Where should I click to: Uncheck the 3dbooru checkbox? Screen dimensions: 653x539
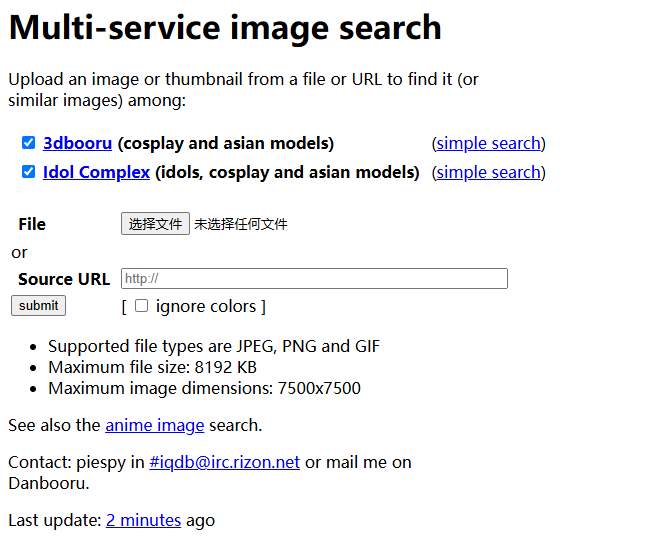28,143
